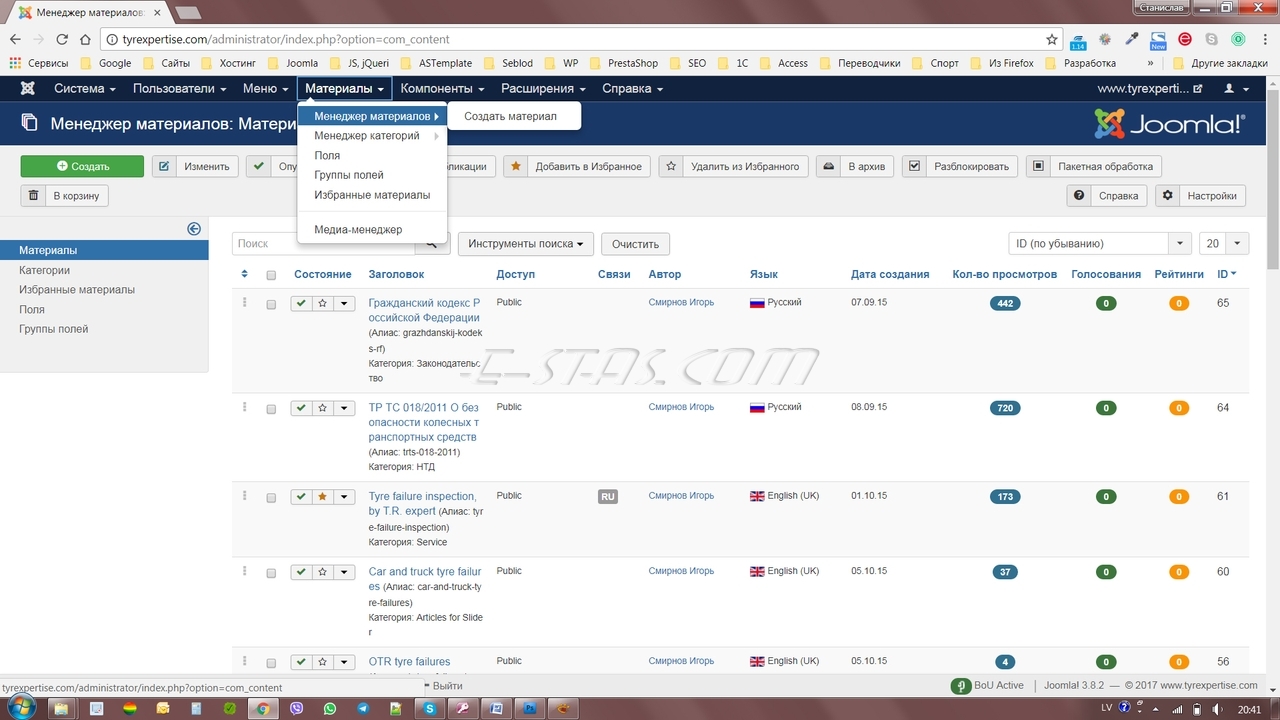This screenshot has width=1280, height=720.
Task: Click the В архив toolbar button
Action: (x=855, y=166)
